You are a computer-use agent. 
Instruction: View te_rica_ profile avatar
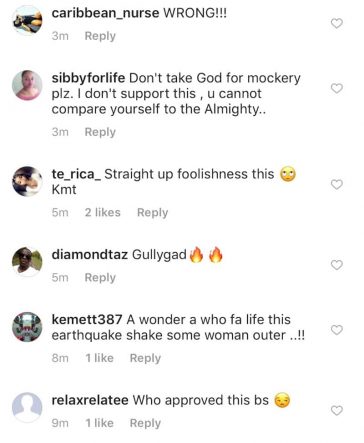[27, 181]
